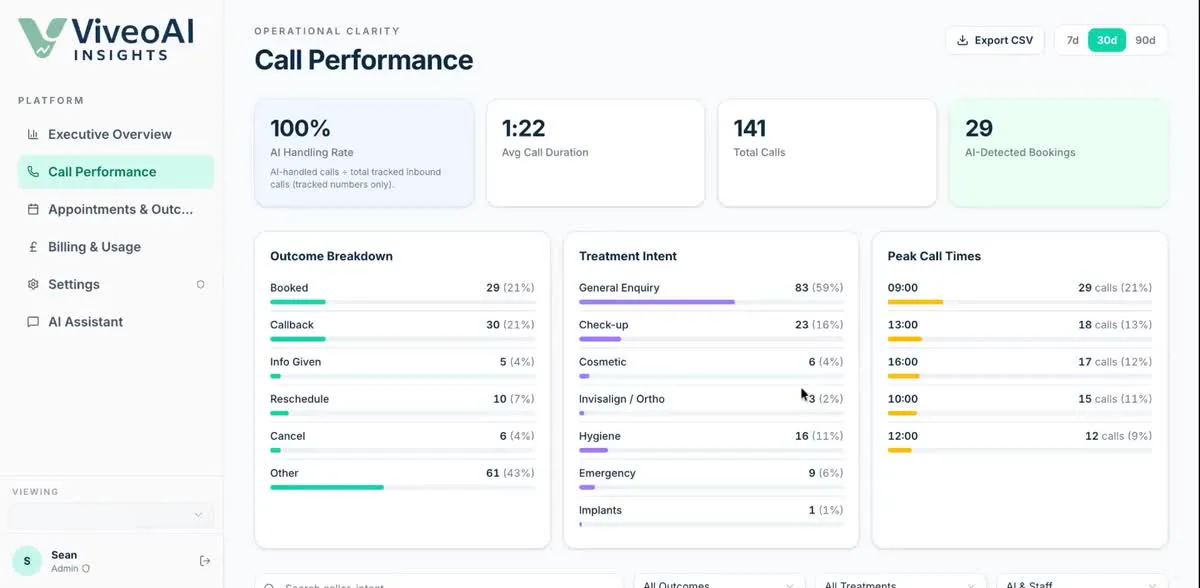1200x588 pixels.
Task: Click the Billing & Usage pound icon
Action: [x=33, y=247]
